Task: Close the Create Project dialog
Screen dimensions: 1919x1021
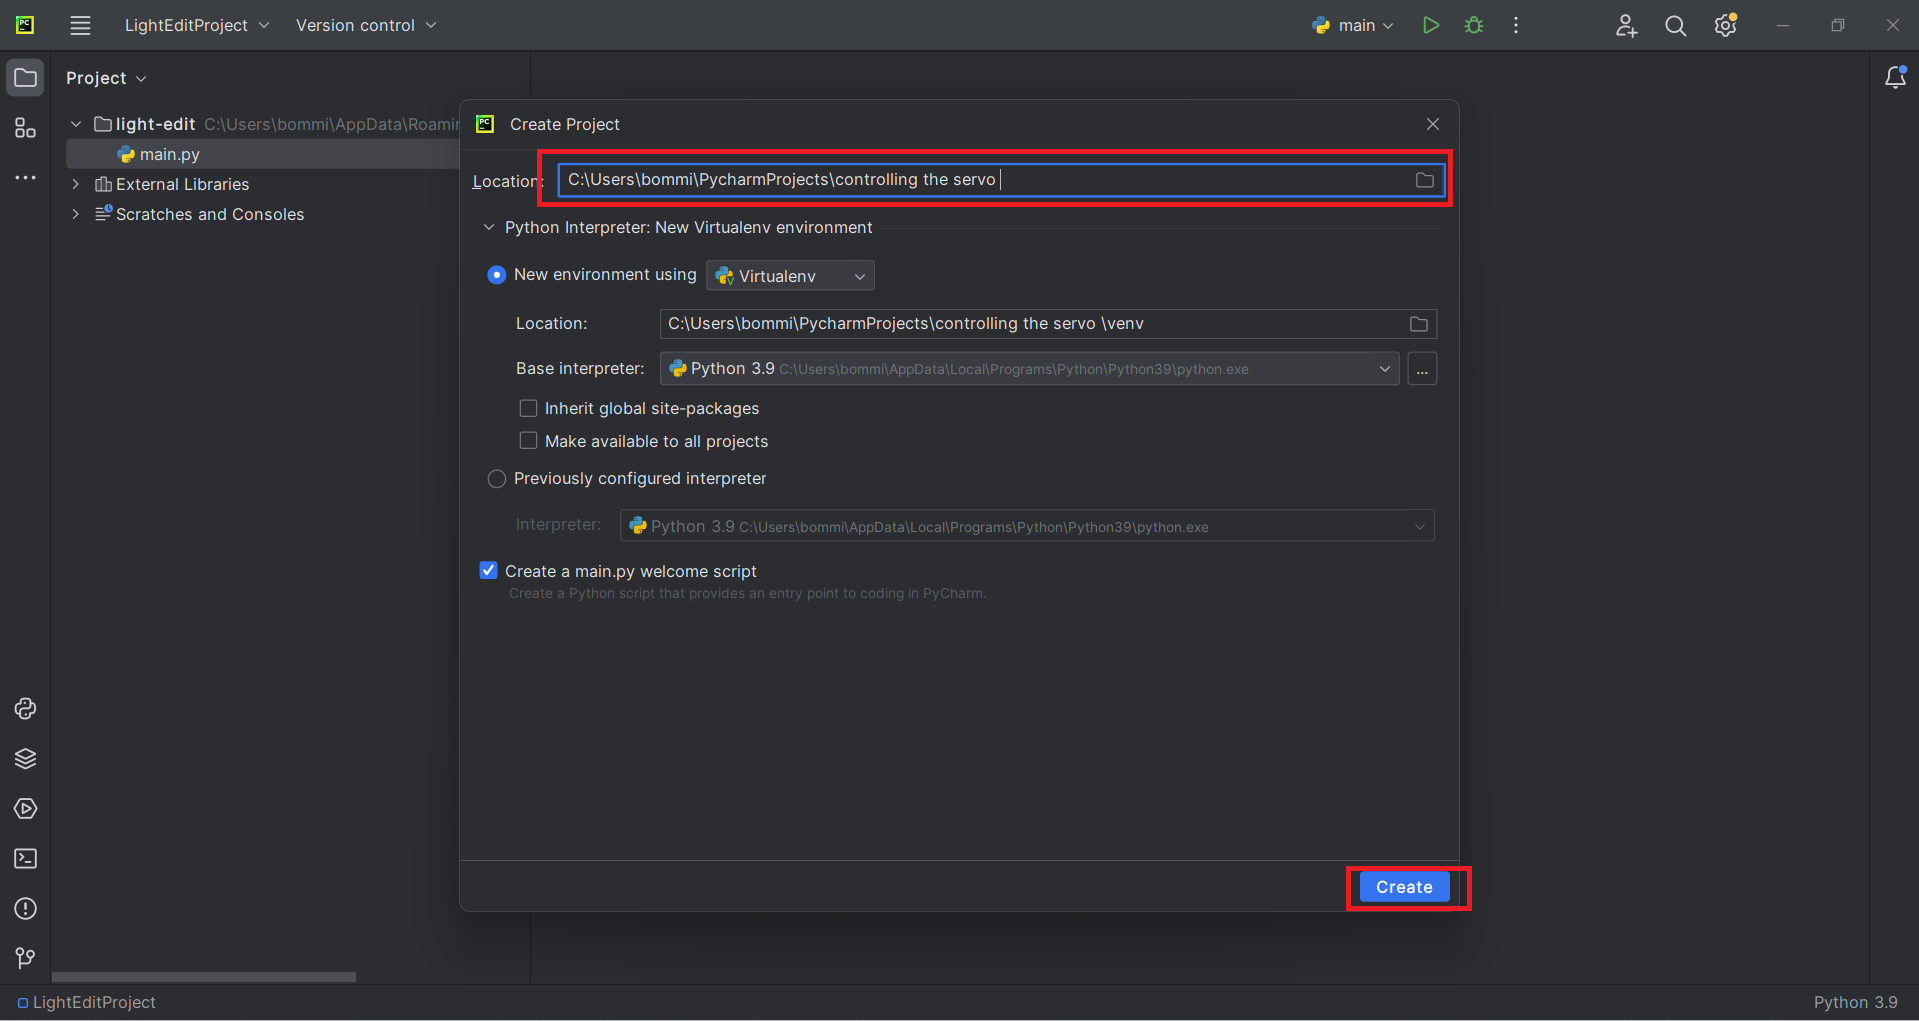Action: 1433,124
